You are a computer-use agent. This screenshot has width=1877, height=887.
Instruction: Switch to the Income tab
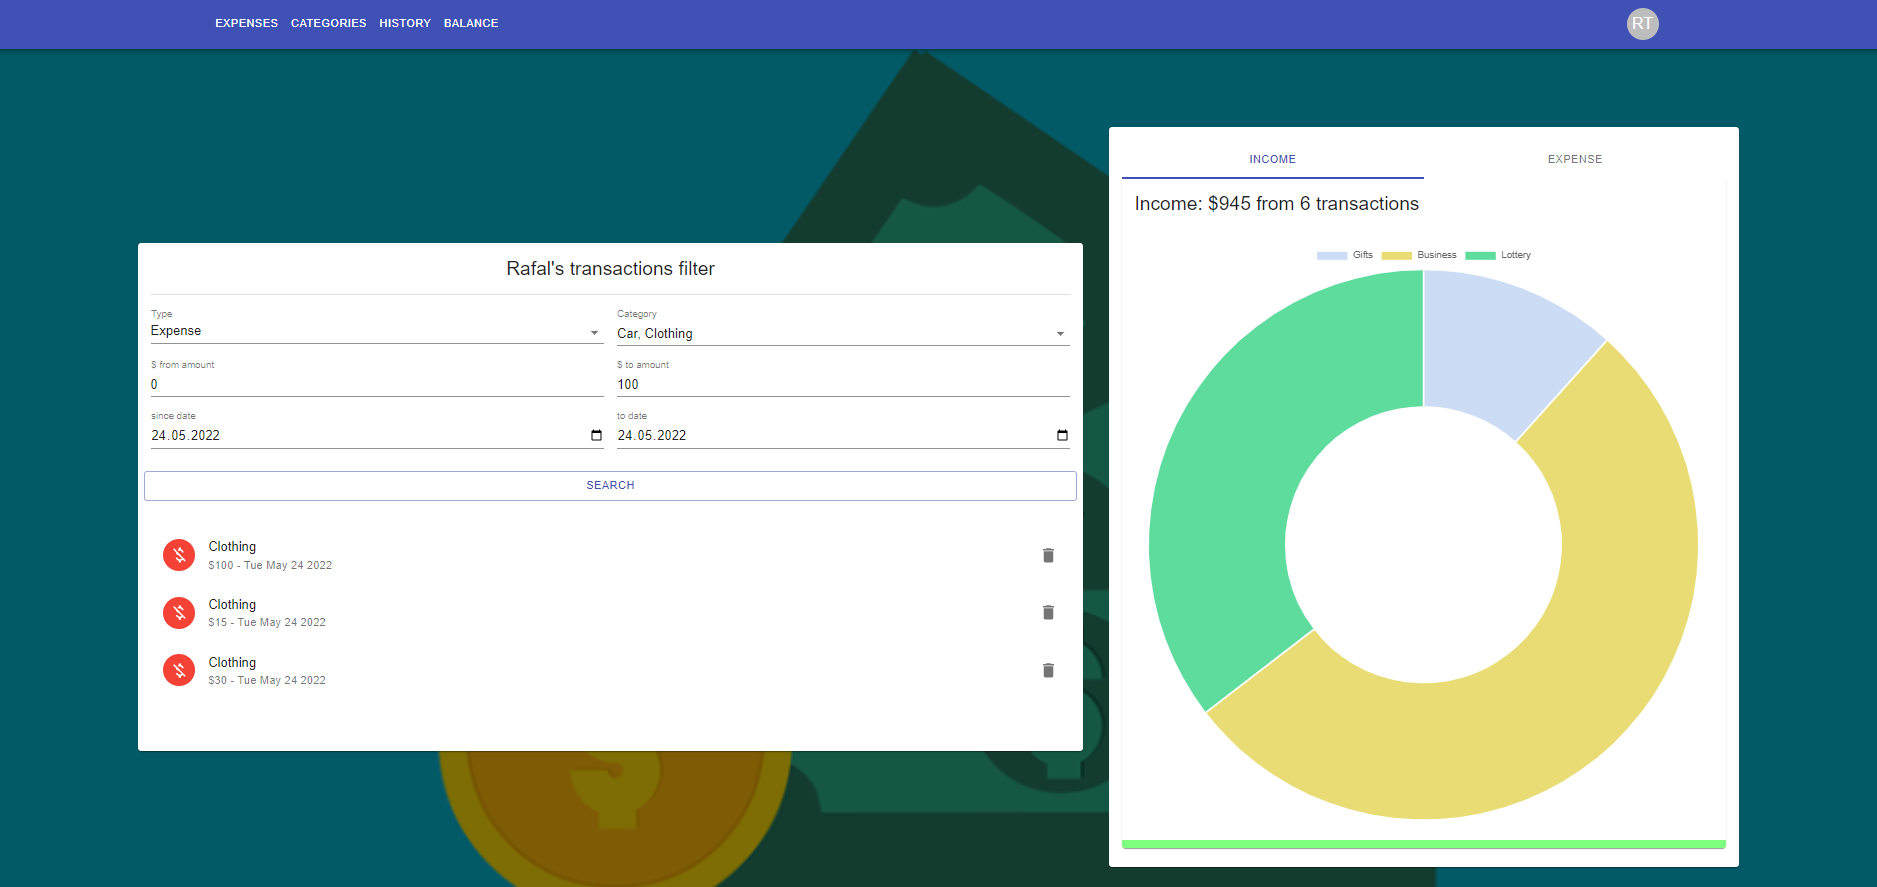[x=1272, y=159]
